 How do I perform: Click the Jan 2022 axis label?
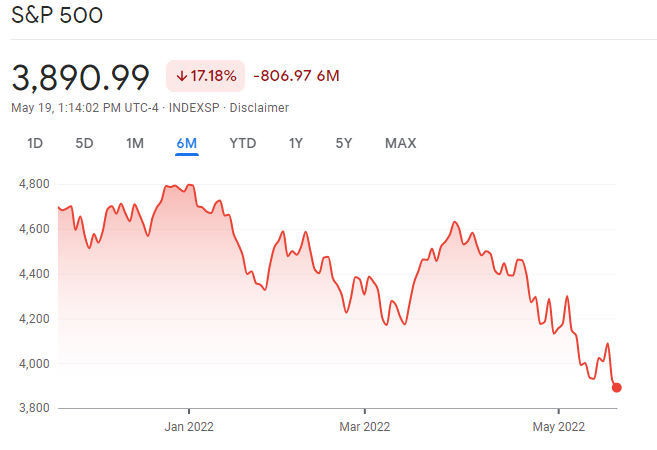tap(189, 427)
